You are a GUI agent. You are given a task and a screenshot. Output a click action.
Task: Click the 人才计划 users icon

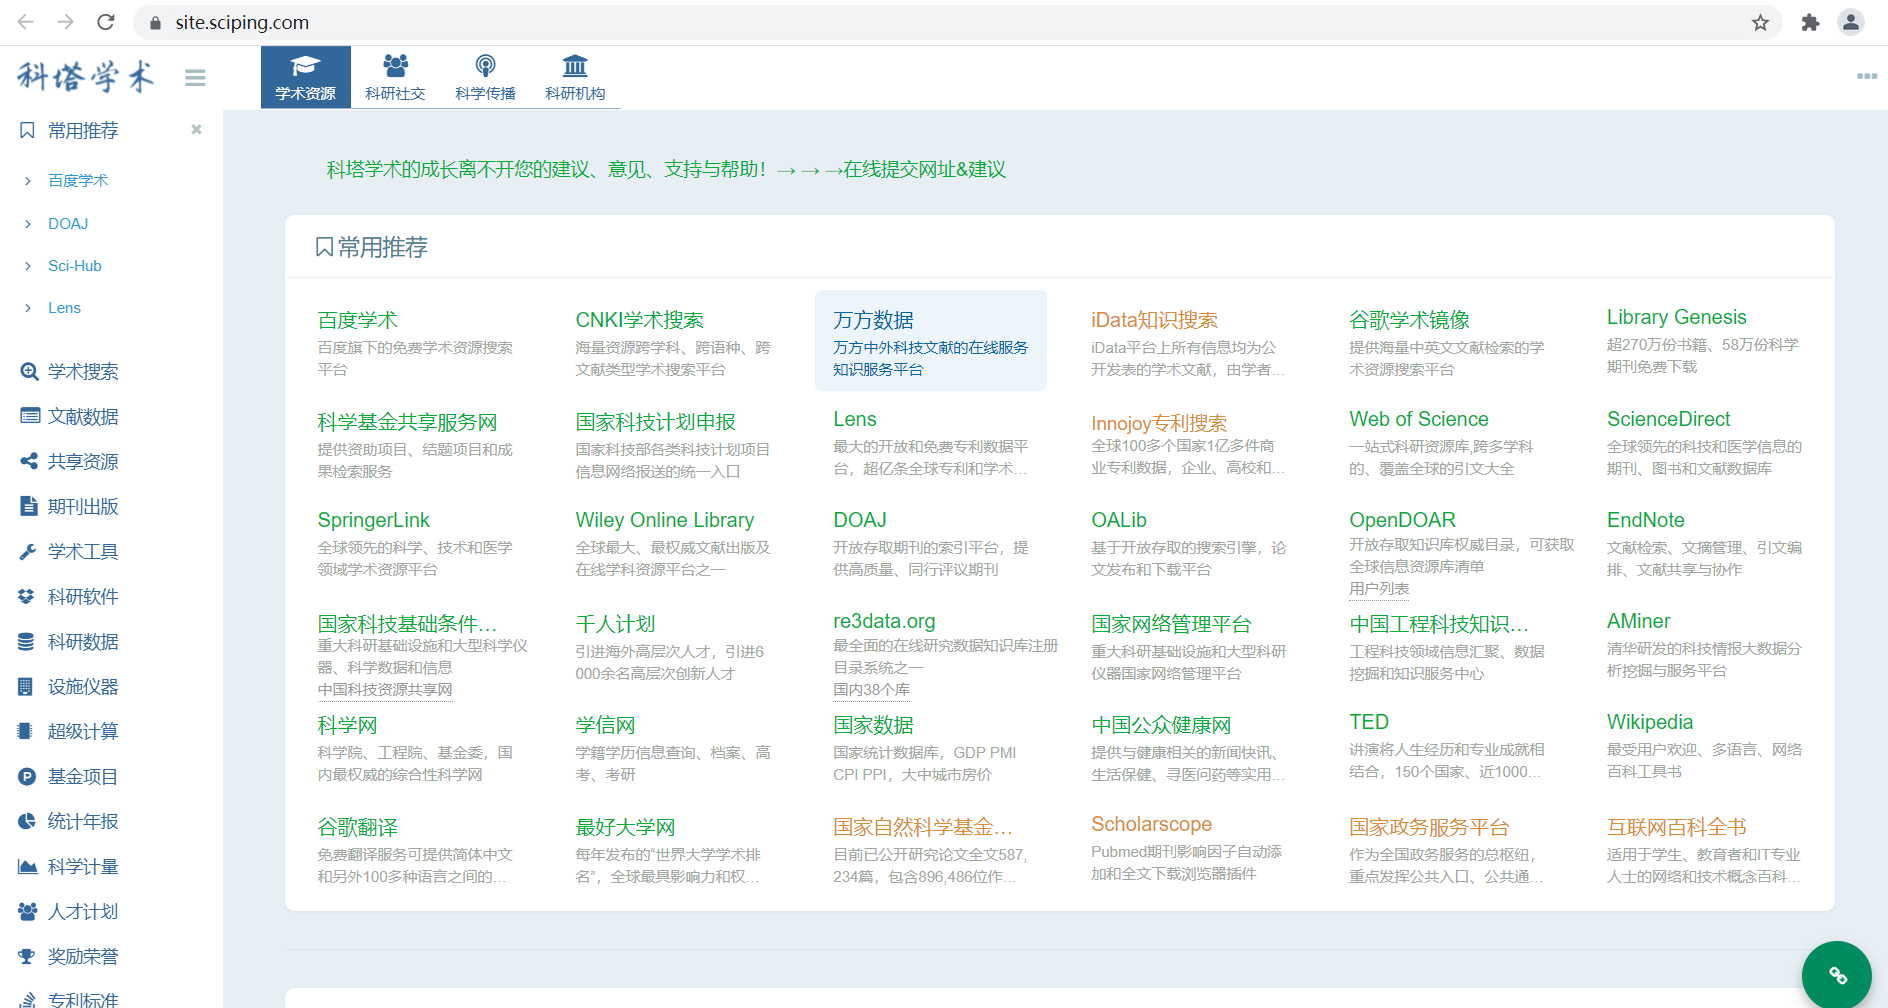point(28,911)
